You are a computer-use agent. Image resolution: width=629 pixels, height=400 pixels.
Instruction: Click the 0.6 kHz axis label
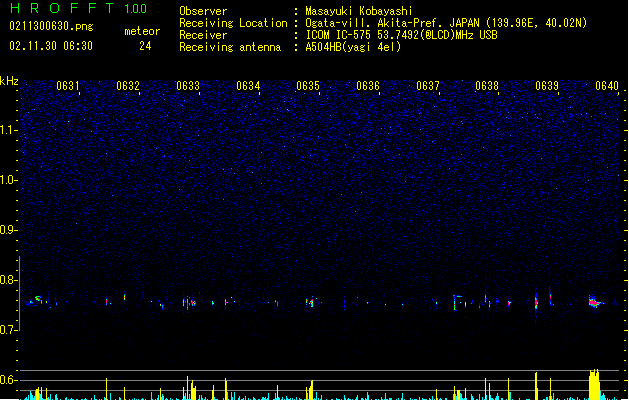8,380
